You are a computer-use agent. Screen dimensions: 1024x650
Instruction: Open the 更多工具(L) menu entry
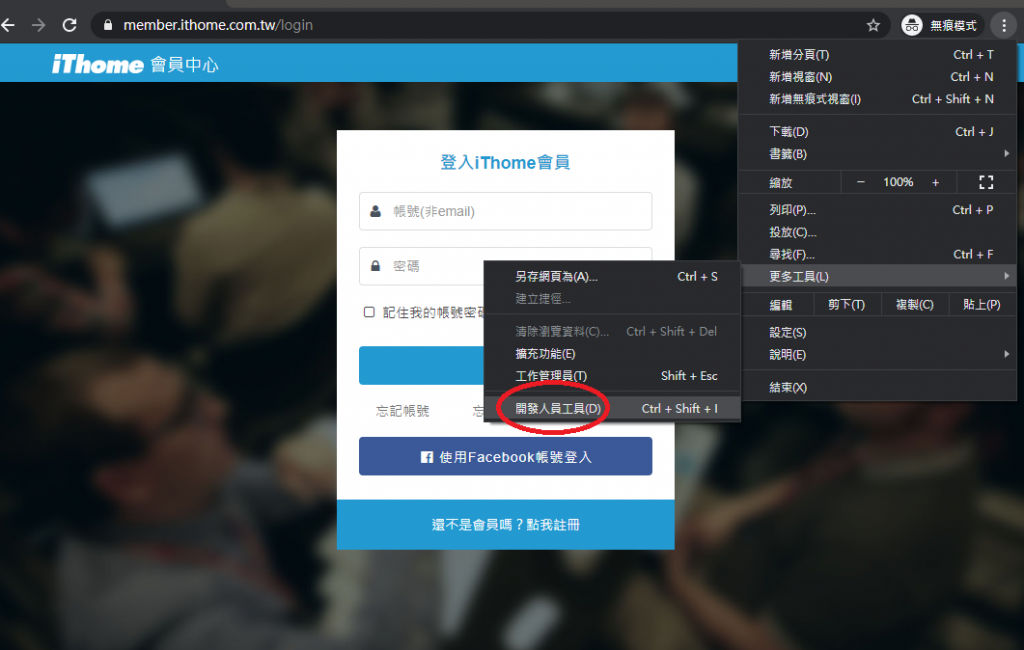(x=877, y=276)
